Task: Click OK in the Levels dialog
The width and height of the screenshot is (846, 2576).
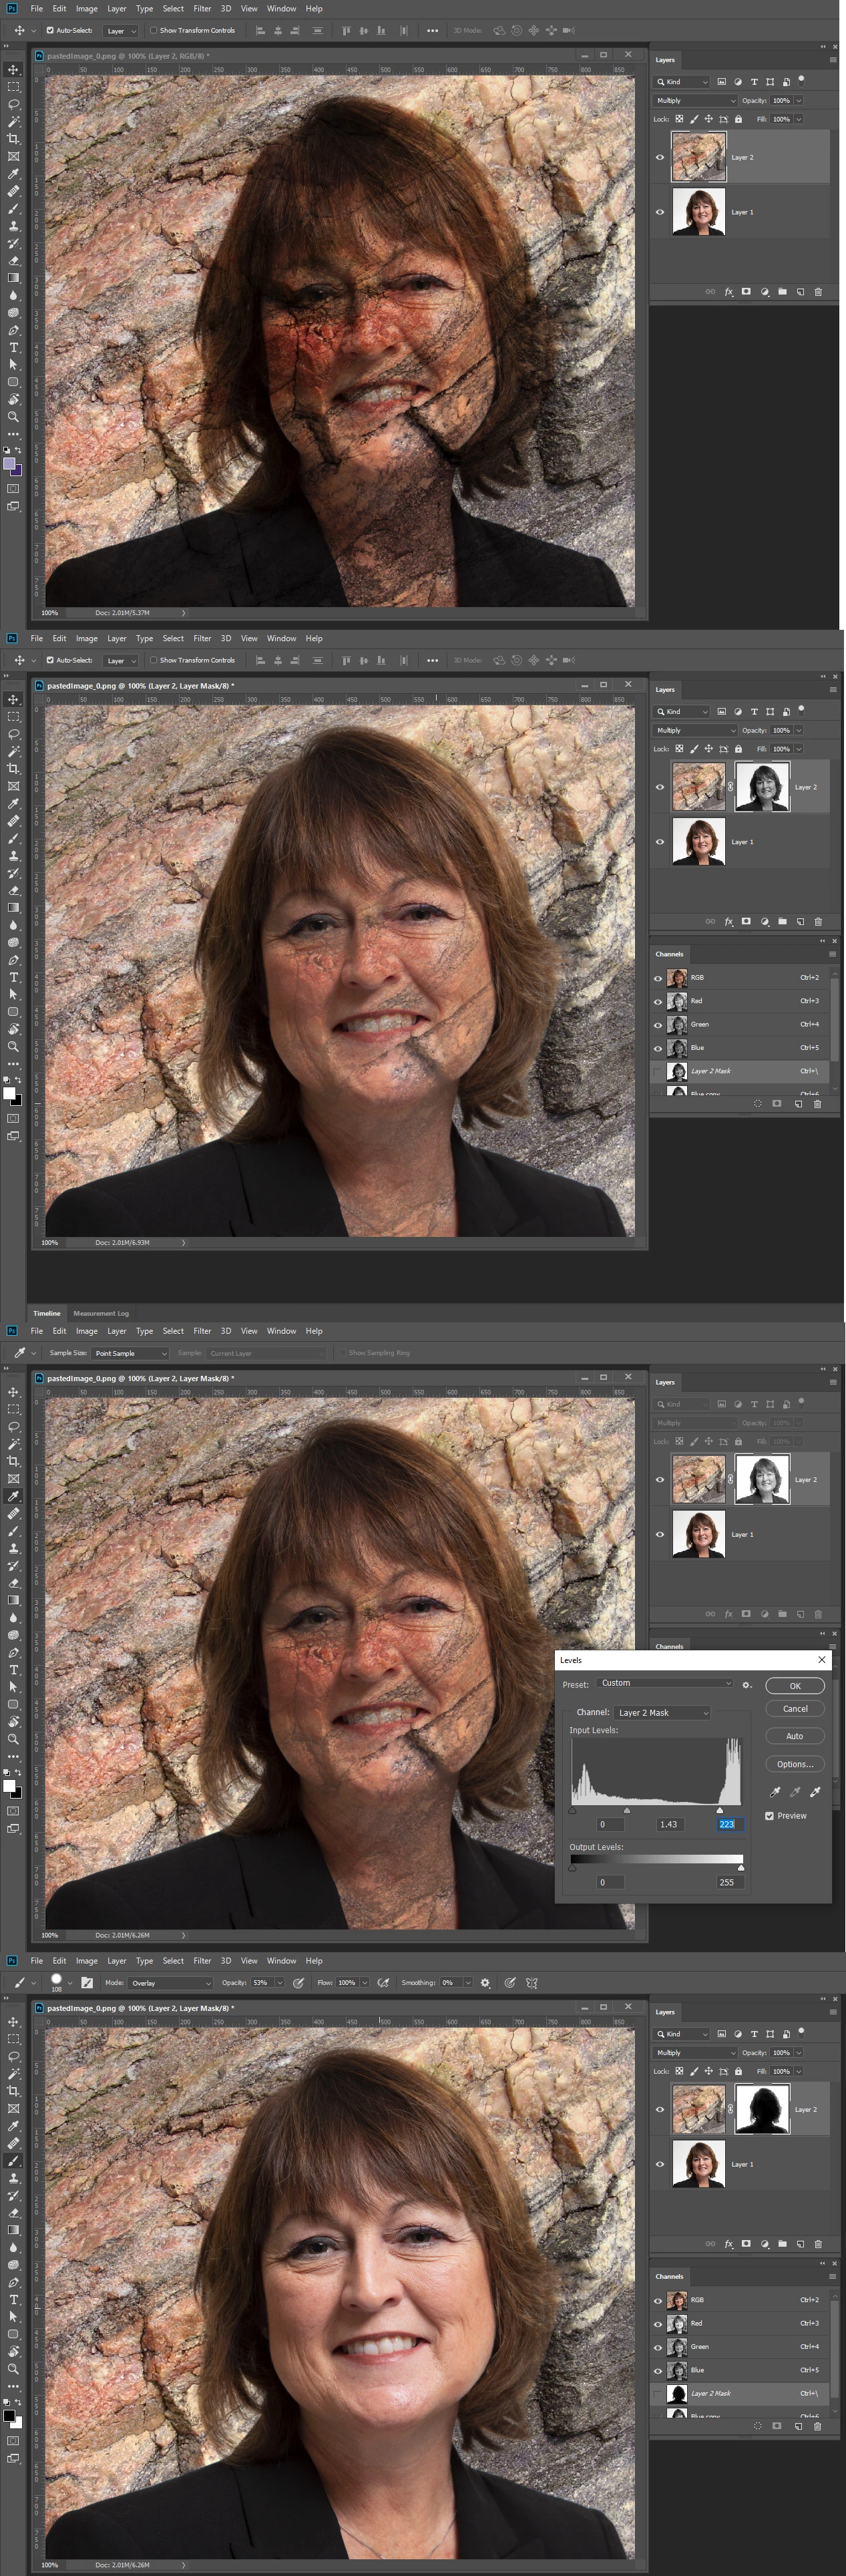Action: pos(795,1686)
